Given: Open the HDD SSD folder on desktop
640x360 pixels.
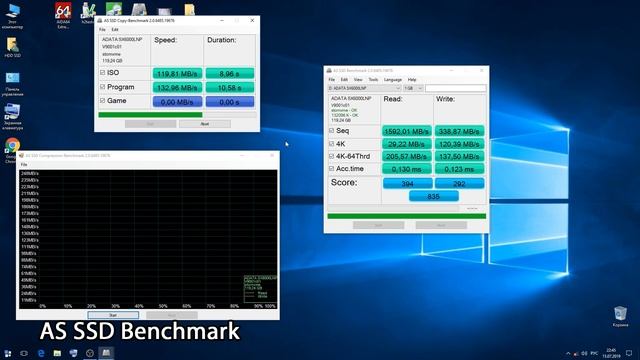Looking at the screenshot, I should coord(12,47).
